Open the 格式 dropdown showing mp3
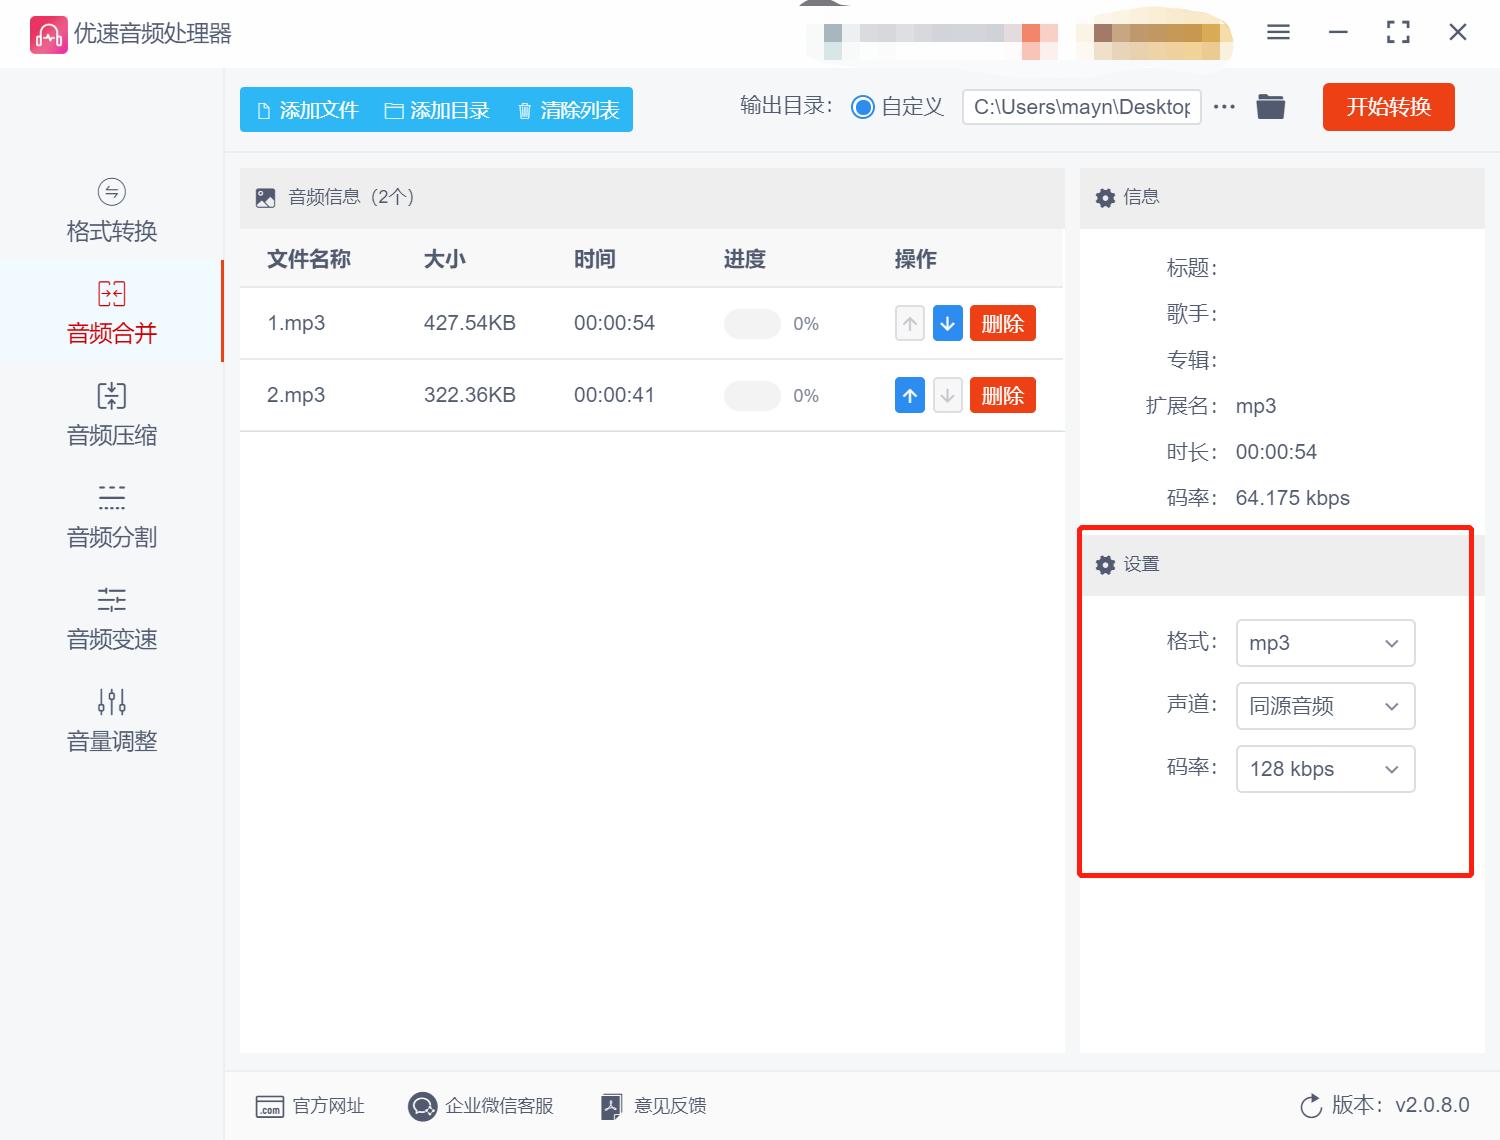The image size is (1500, 1140). [1324, 643]
